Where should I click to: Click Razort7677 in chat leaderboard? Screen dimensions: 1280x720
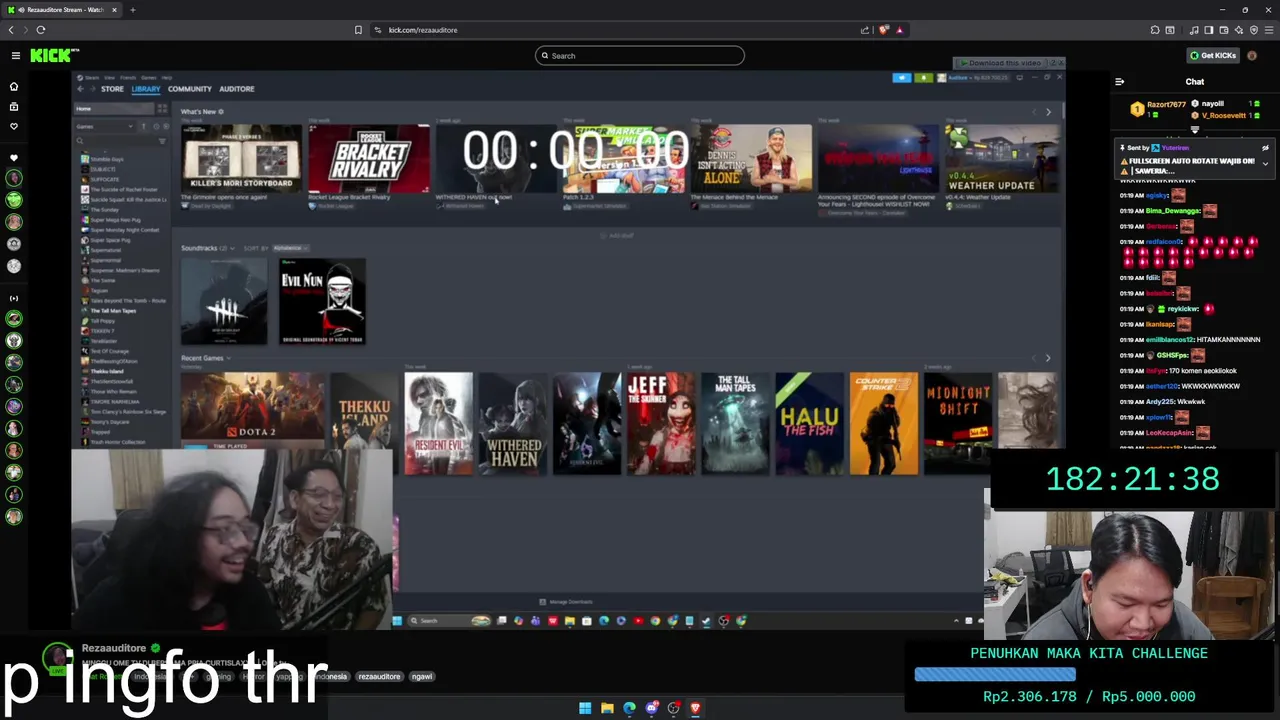[1166, 104]
